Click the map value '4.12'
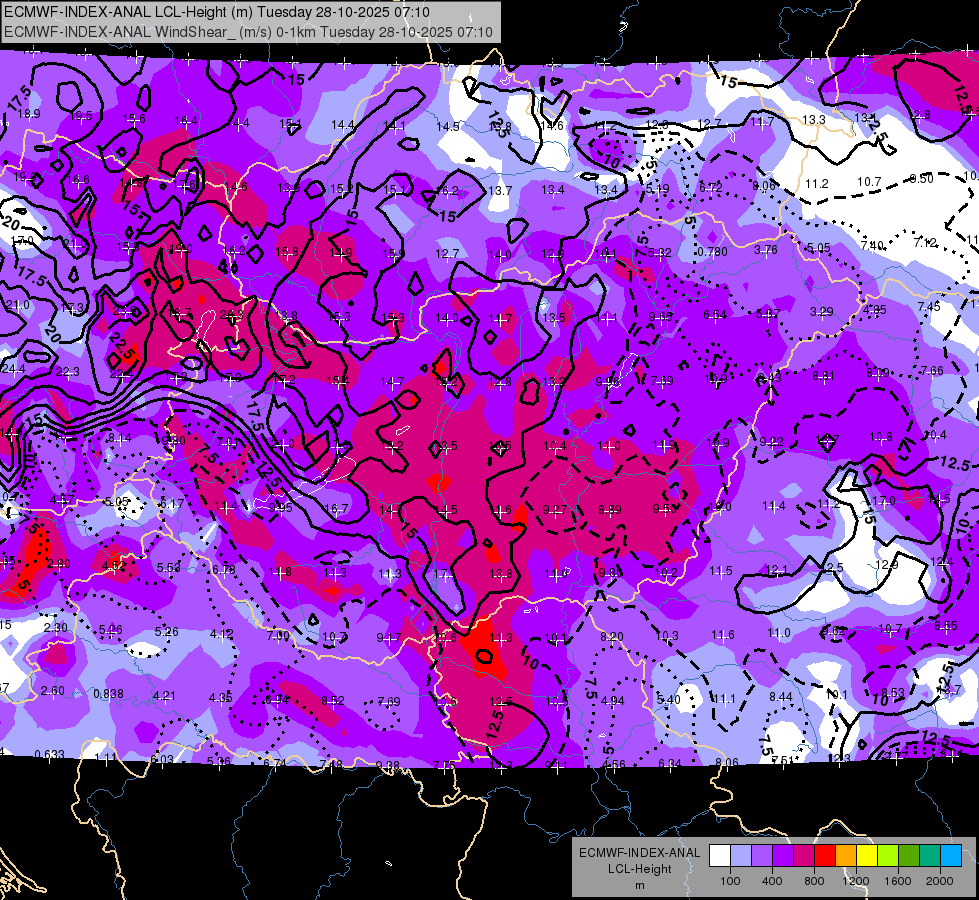 (221, 634)
